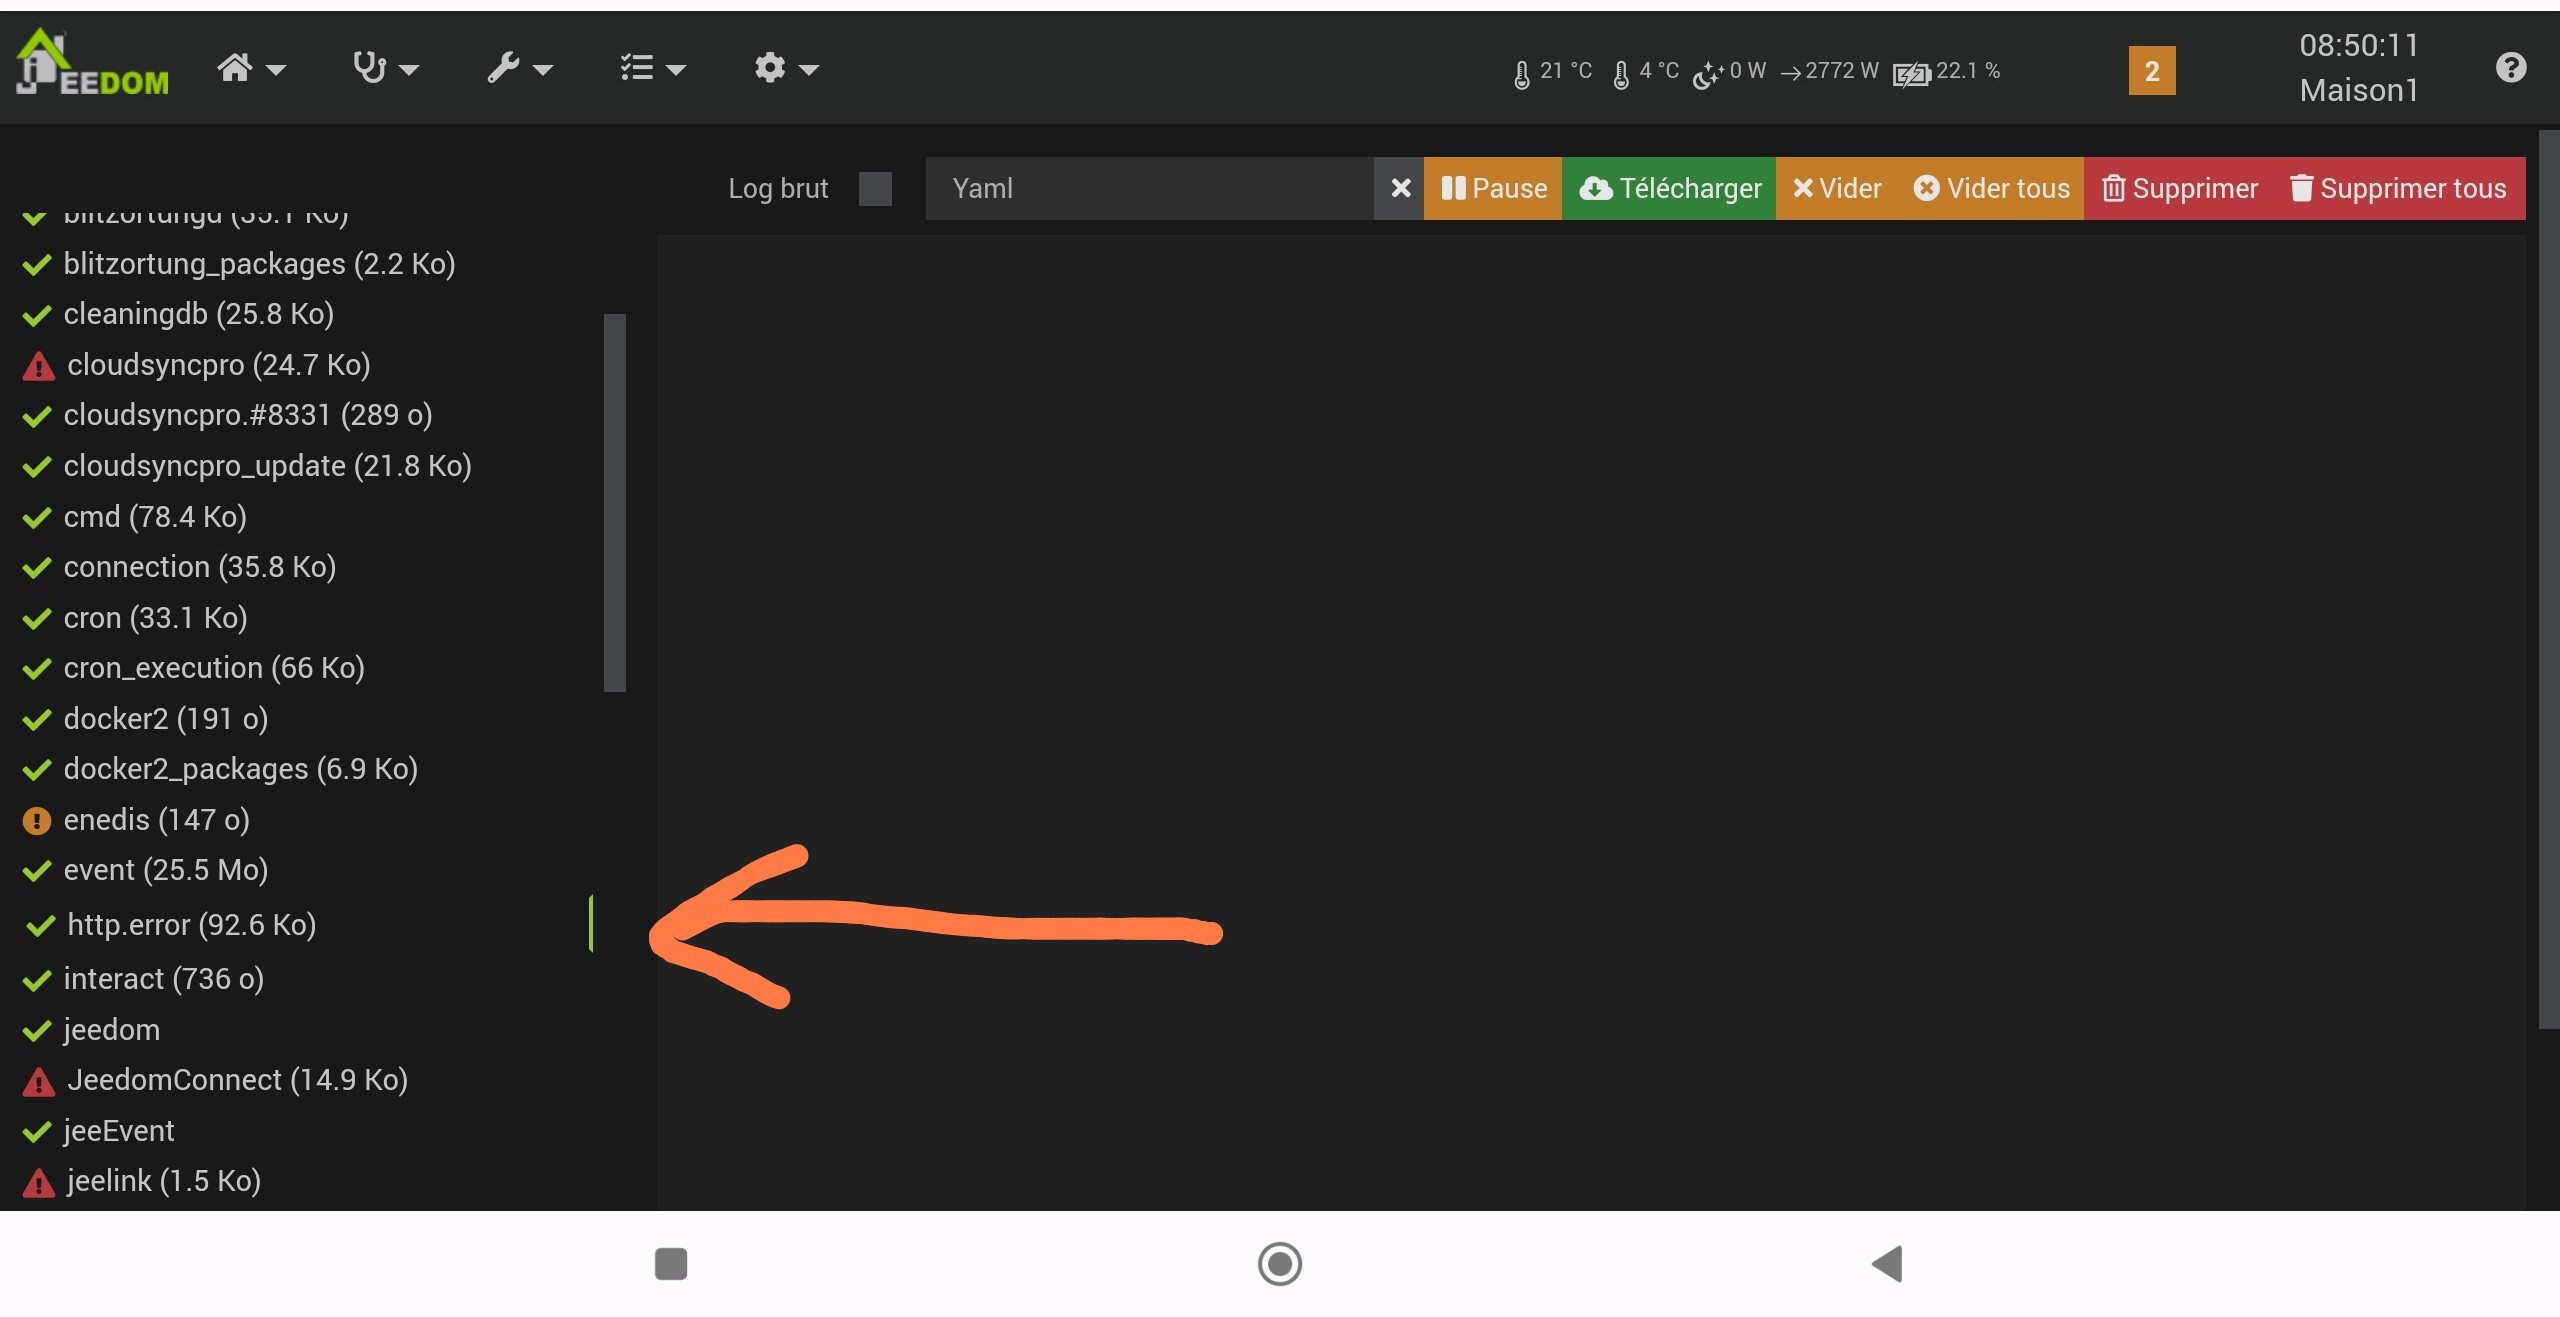Click the indoor temperature 21 °C indicator
This screenshot has height=1317, width=2560.
(1553, 72)
